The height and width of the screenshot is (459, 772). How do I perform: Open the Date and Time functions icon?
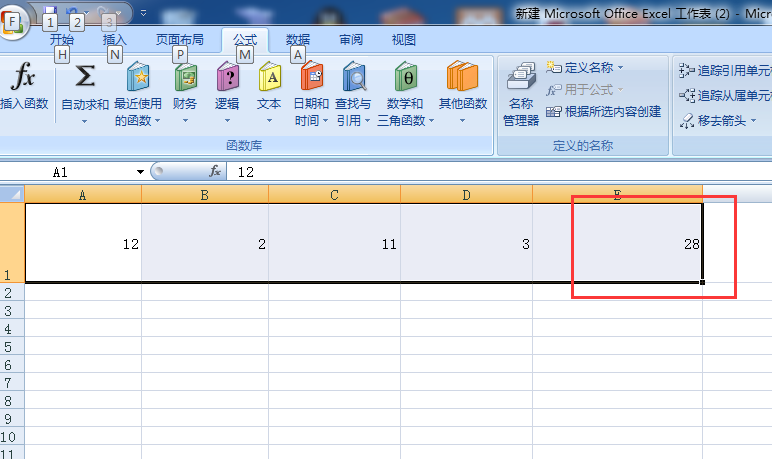pos(311,76)
